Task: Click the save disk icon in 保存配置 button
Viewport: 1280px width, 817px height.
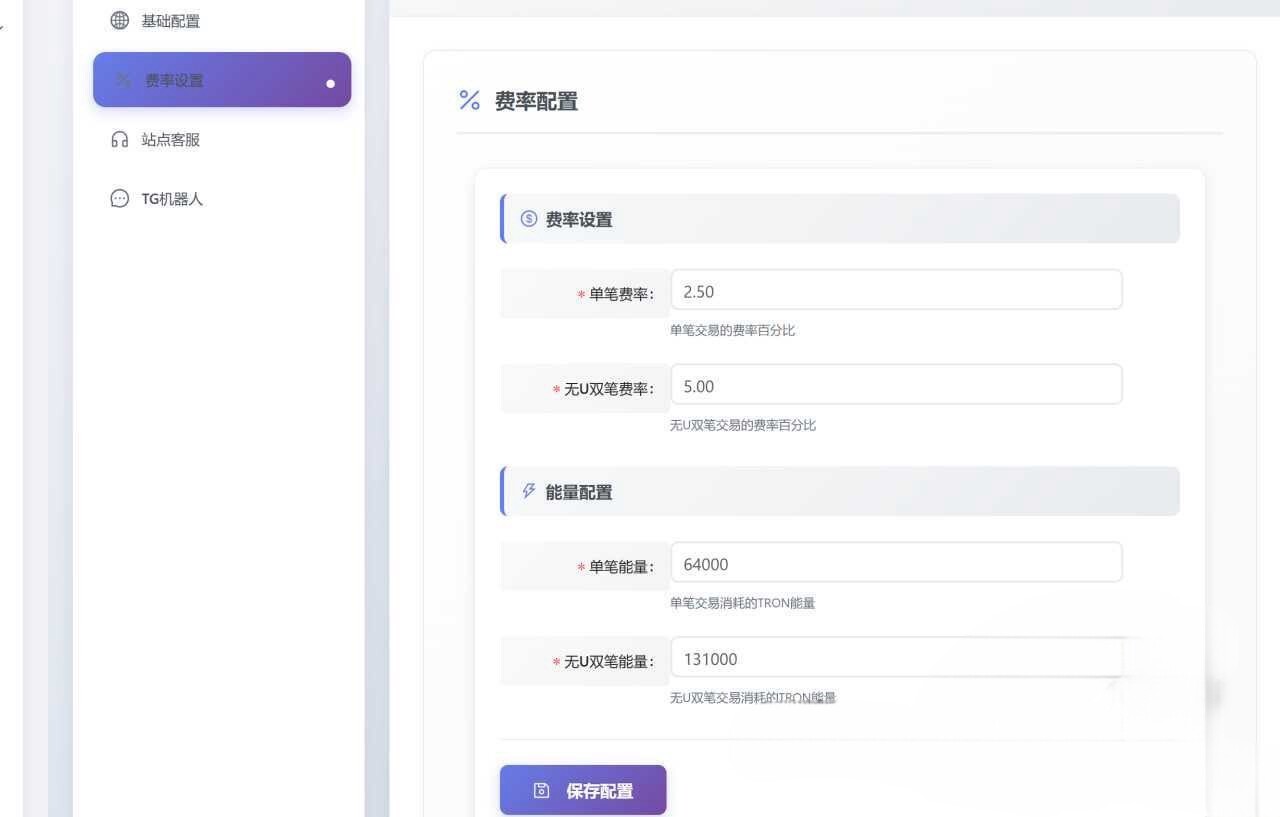Action: 542,791
